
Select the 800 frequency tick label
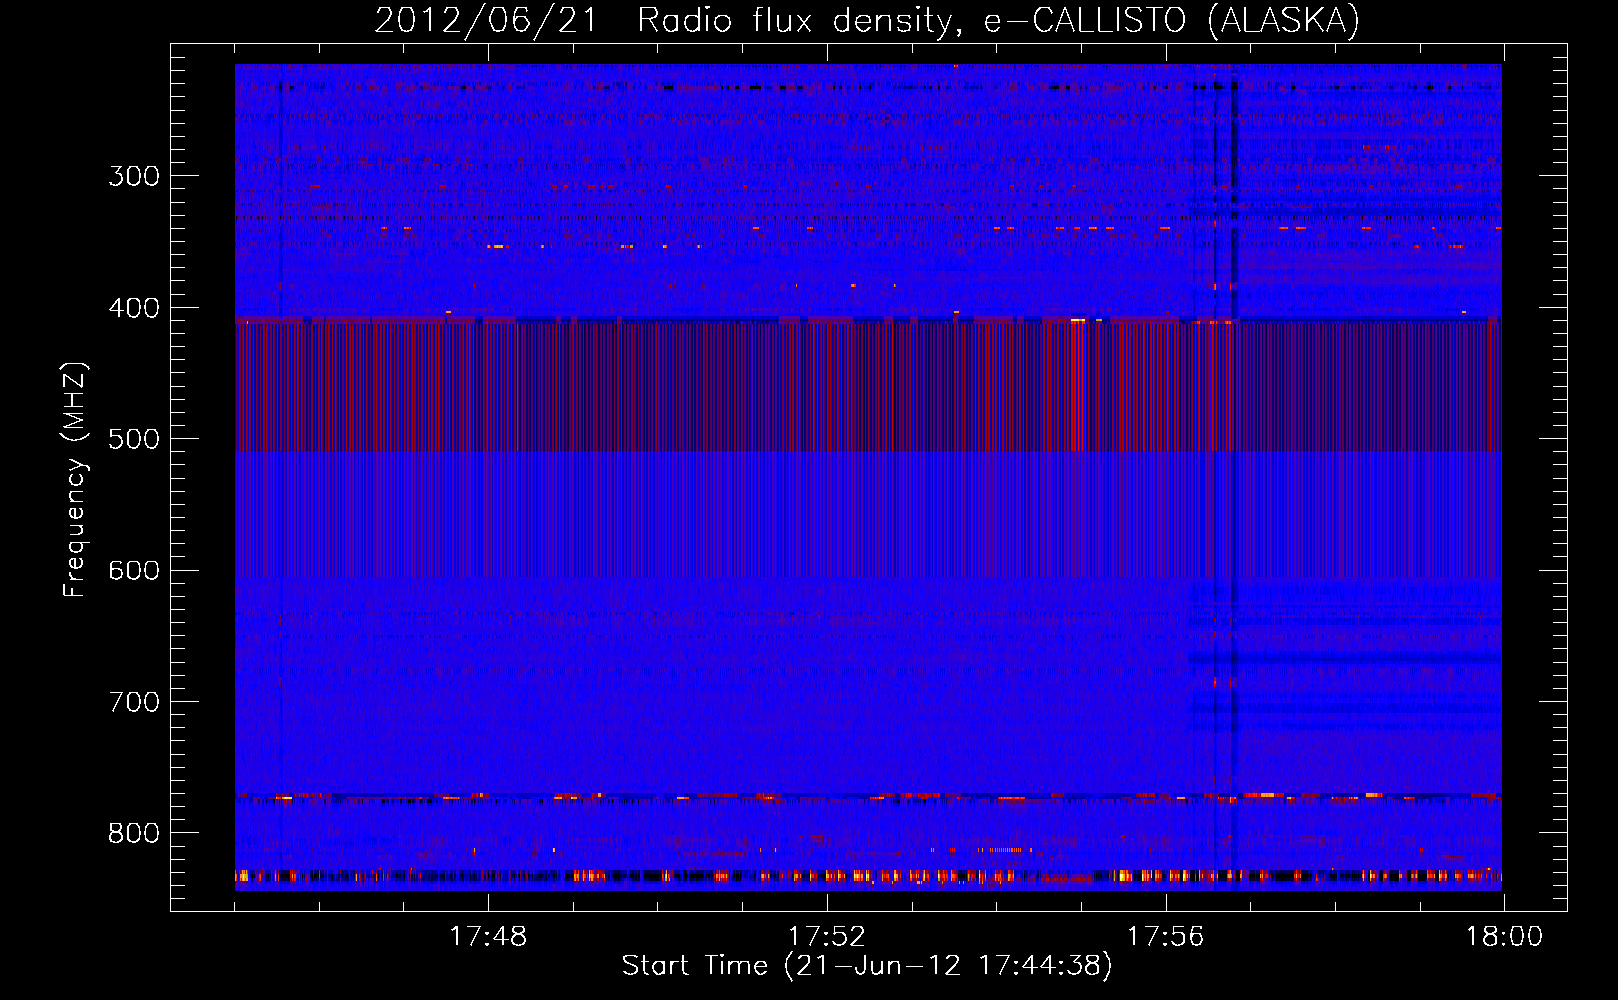click(x=134, y=834)
